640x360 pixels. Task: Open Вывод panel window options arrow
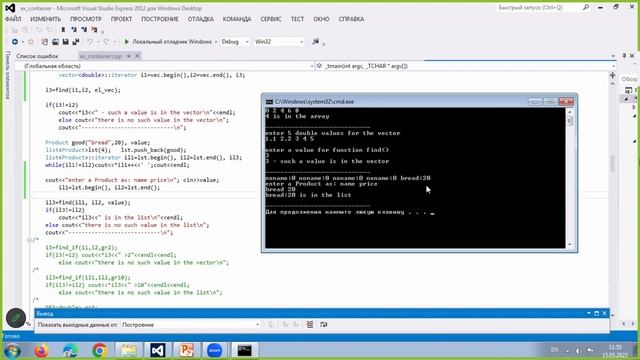point(589,313)
